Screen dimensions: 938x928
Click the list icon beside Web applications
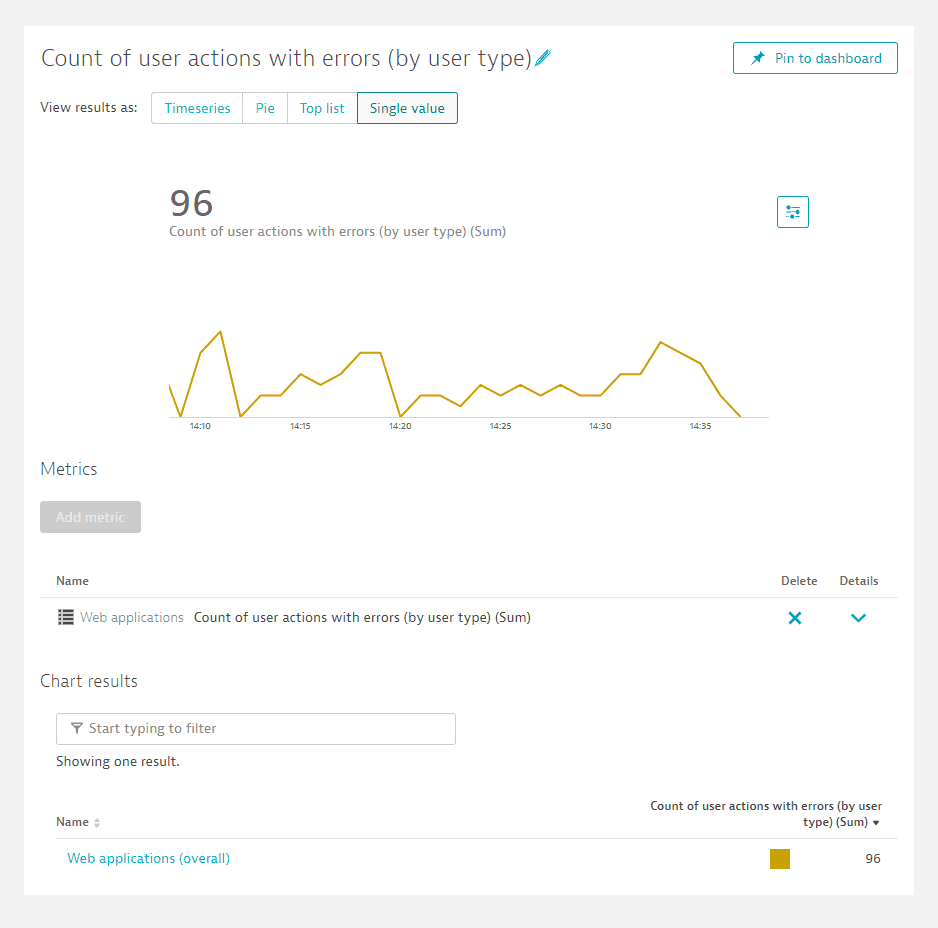(x=66, y=617)
